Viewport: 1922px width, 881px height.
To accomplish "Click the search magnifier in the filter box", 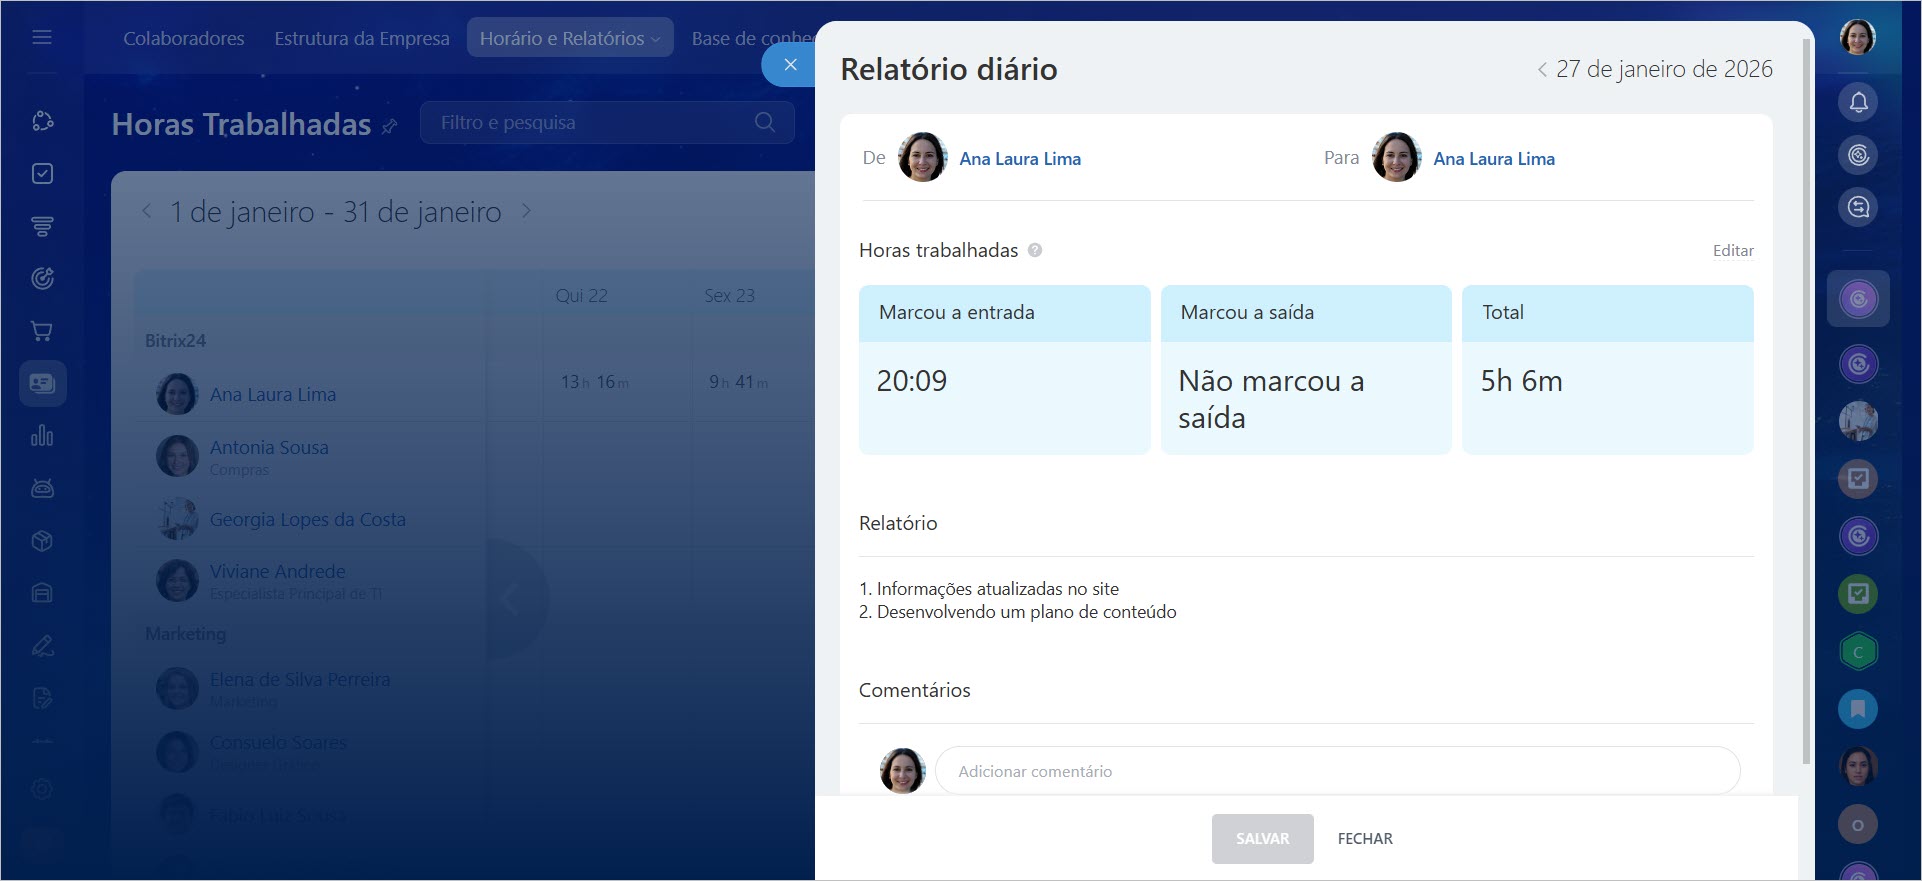I will 765,122.
